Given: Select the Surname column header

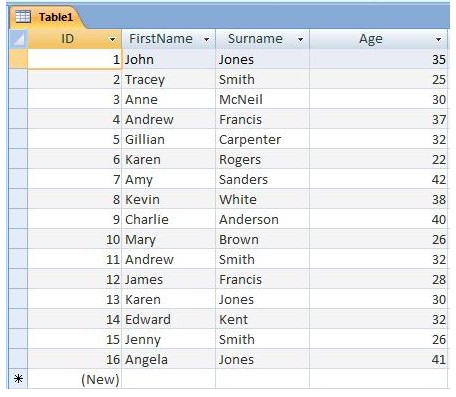Looking at the screenshot, I should pyautogui.click(x=263, y=39).
